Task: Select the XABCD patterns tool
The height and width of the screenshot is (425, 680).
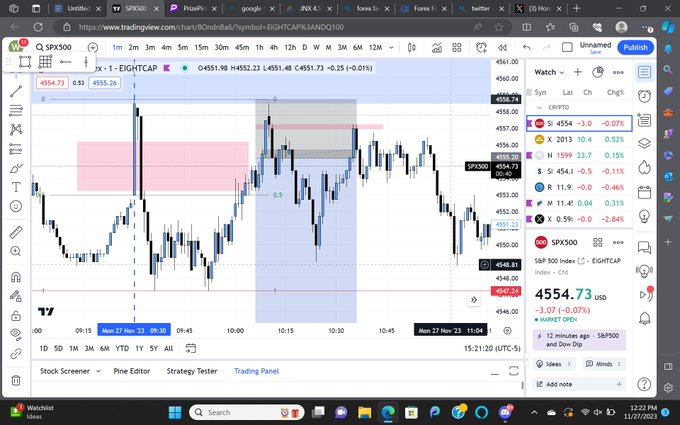Action: pos(16,130)
